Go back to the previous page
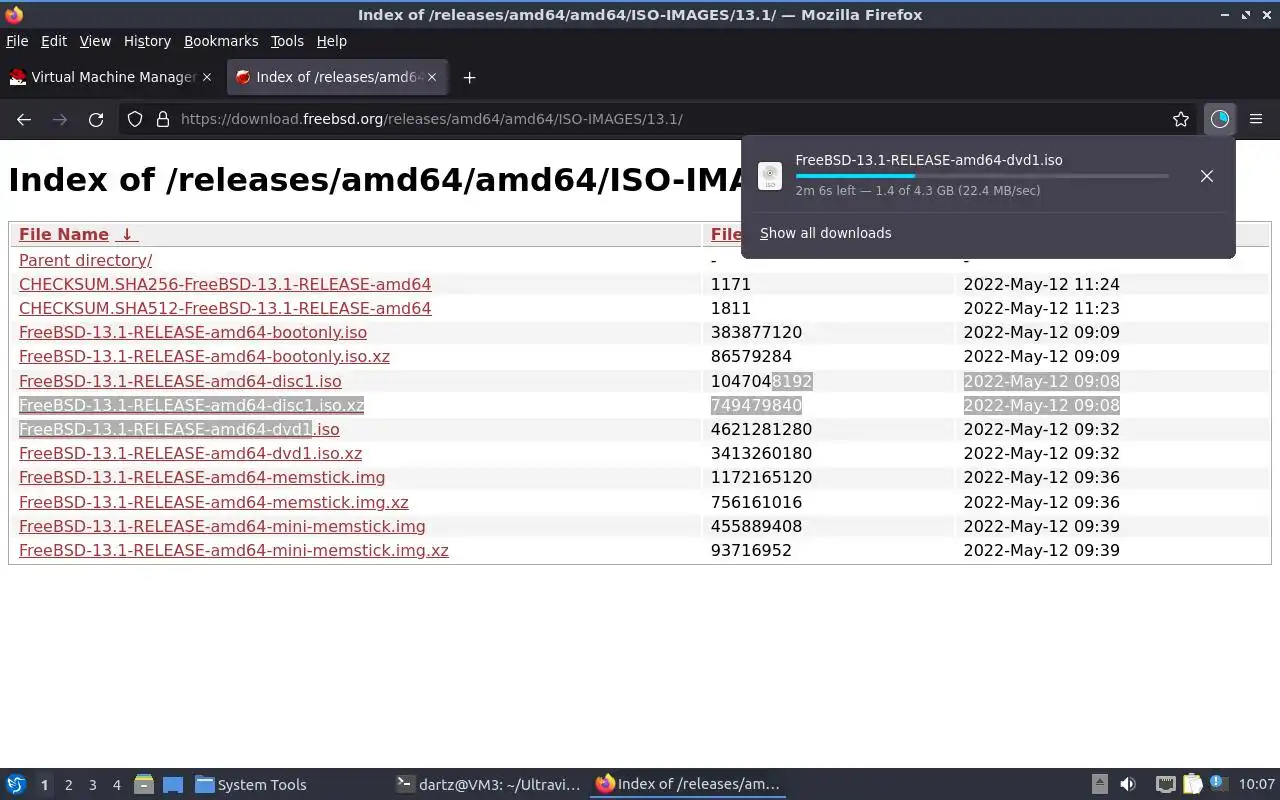 click(24, 119)
